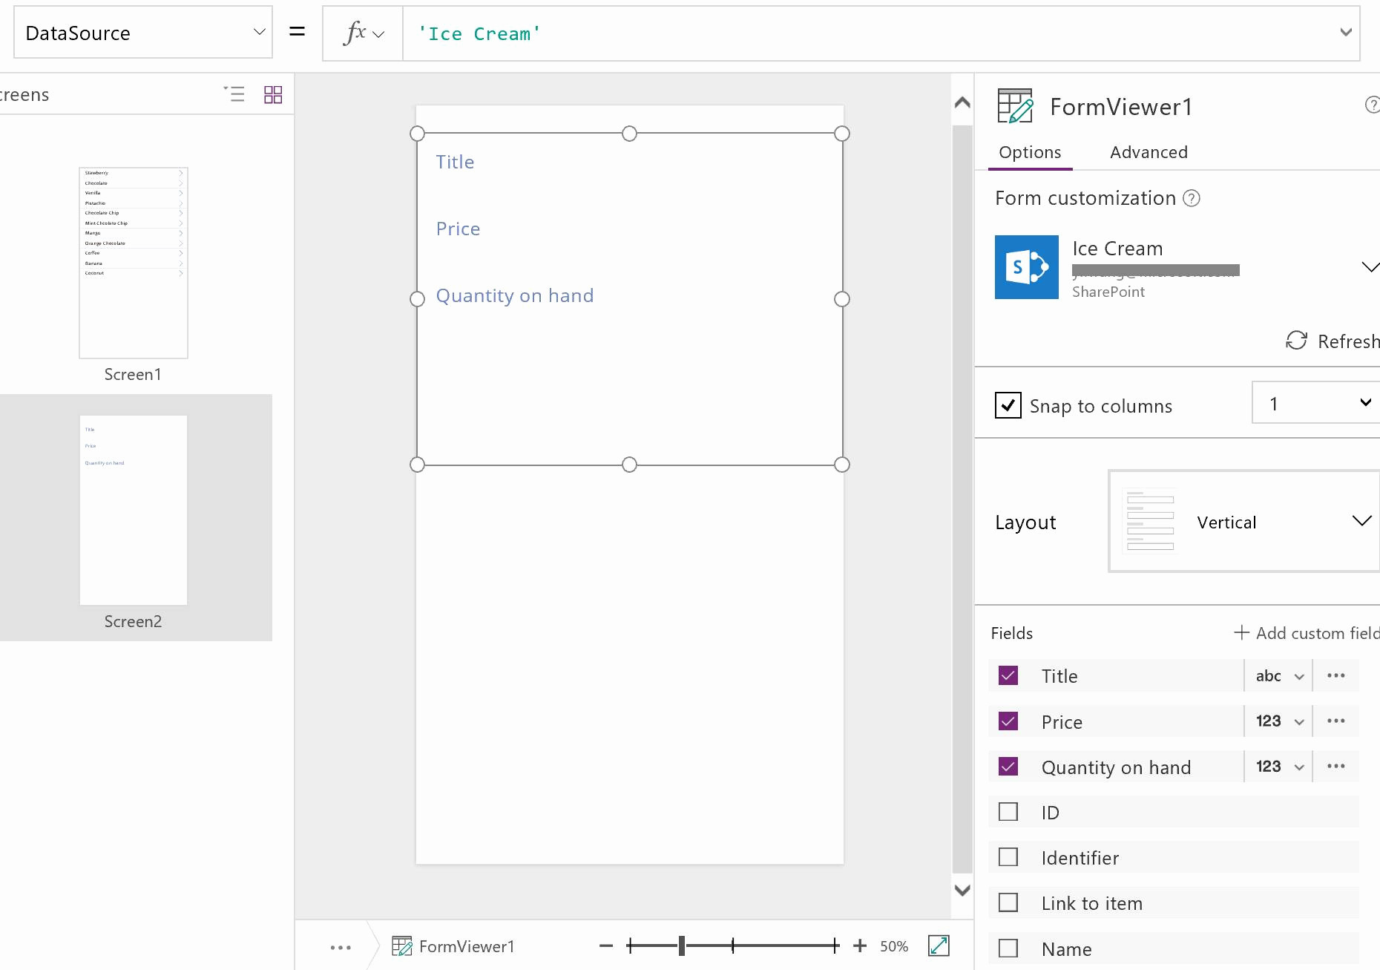Viewport: 1380px width, 970px height.
Task: Click breadcrumb ellipsis in bottom bar
Action: [341, 947]
